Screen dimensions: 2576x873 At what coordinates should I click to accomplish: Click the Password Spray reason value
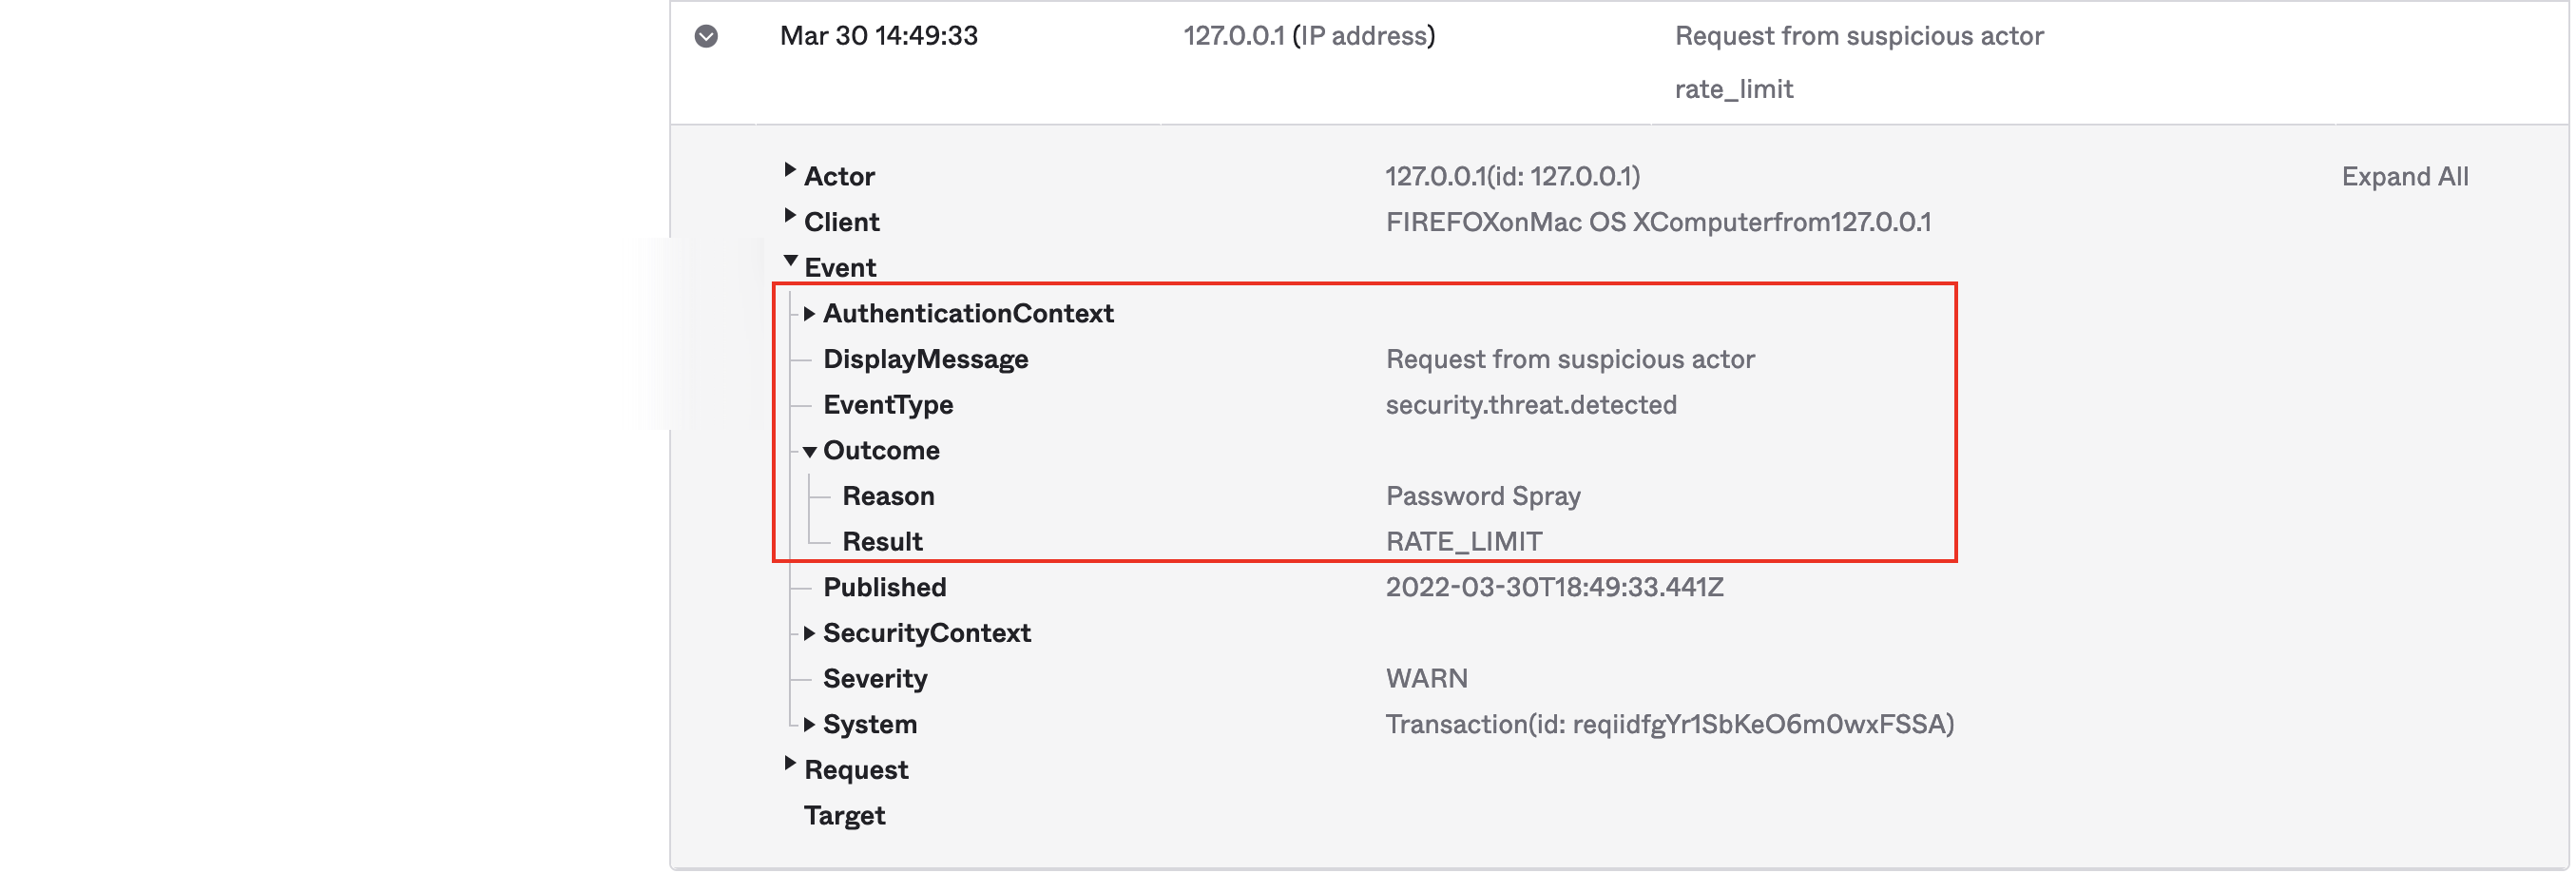click(x=1482, y=496)
